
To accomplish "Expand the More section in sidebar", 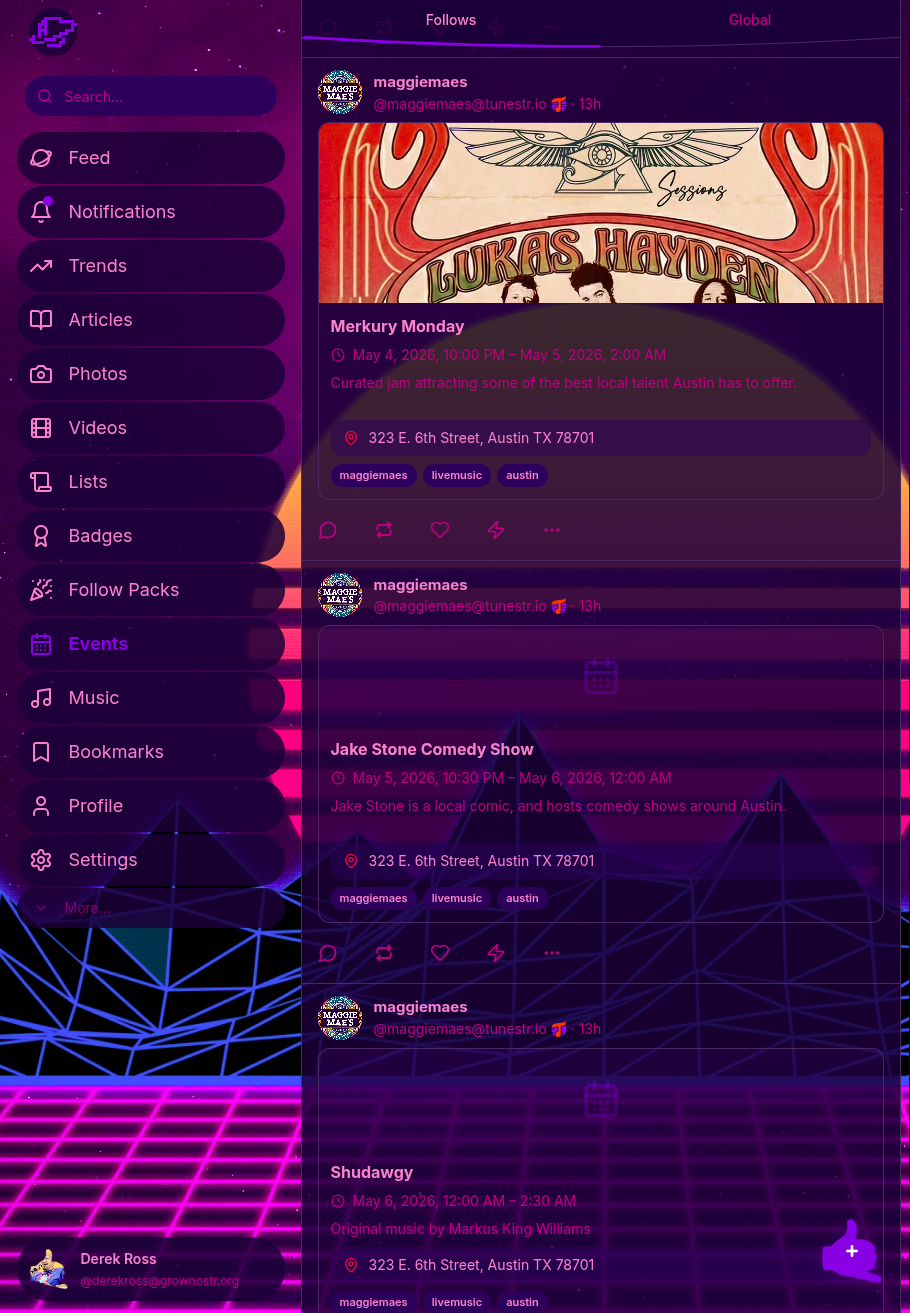I will click(x=86, y=908).
